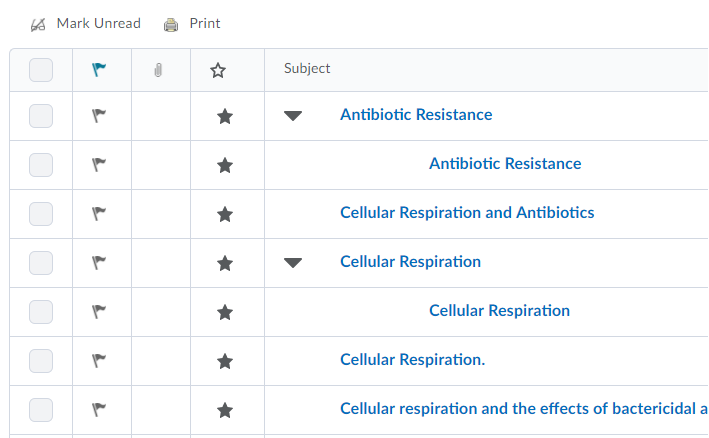Check the box for Cellular Respiration and Antibiotics
The height and width of the screenshot is (438, 709).
point(41,213)
